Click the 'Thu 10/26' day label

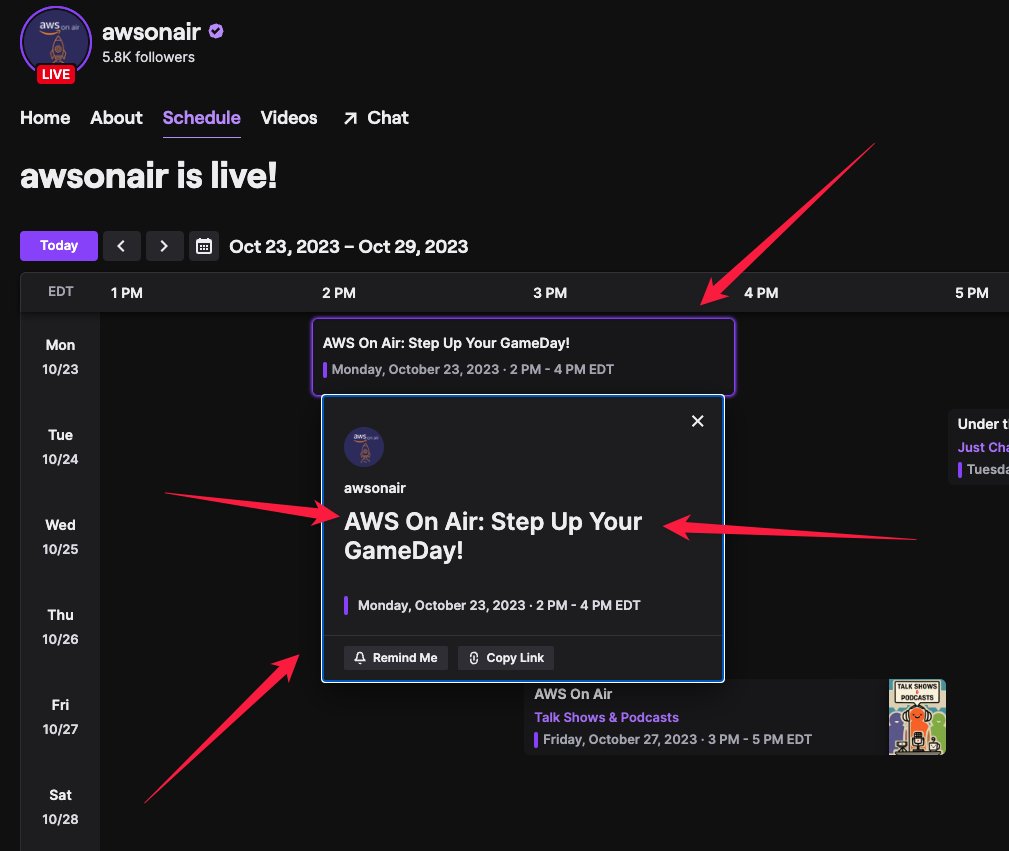pyautogui.click(x=60, y=627)
